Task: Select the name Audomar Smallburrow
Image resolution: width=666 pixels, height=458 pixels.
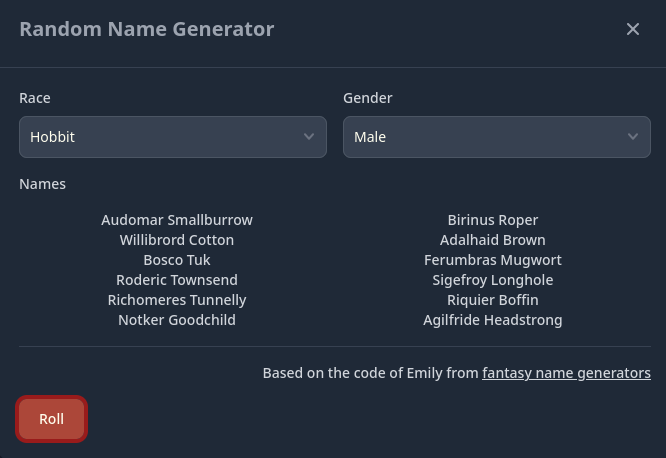Action: (x=177, y=220)
